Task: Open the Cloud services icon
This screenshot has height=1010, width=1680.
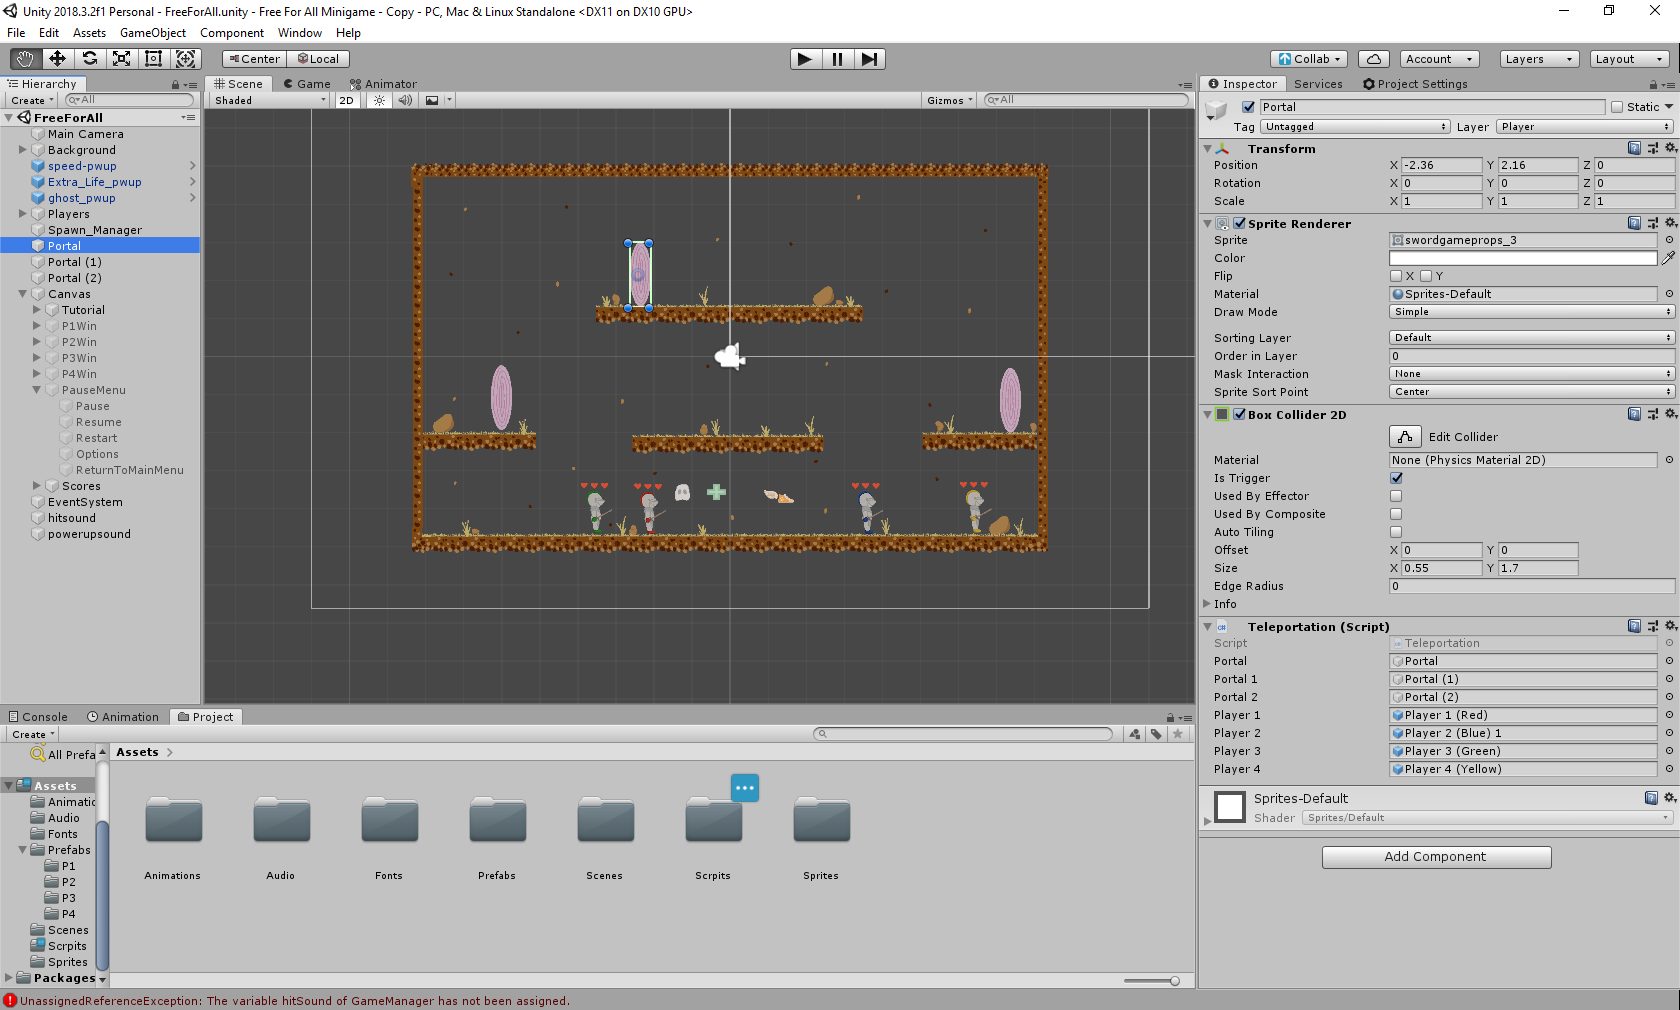Action: (1374, 59)
